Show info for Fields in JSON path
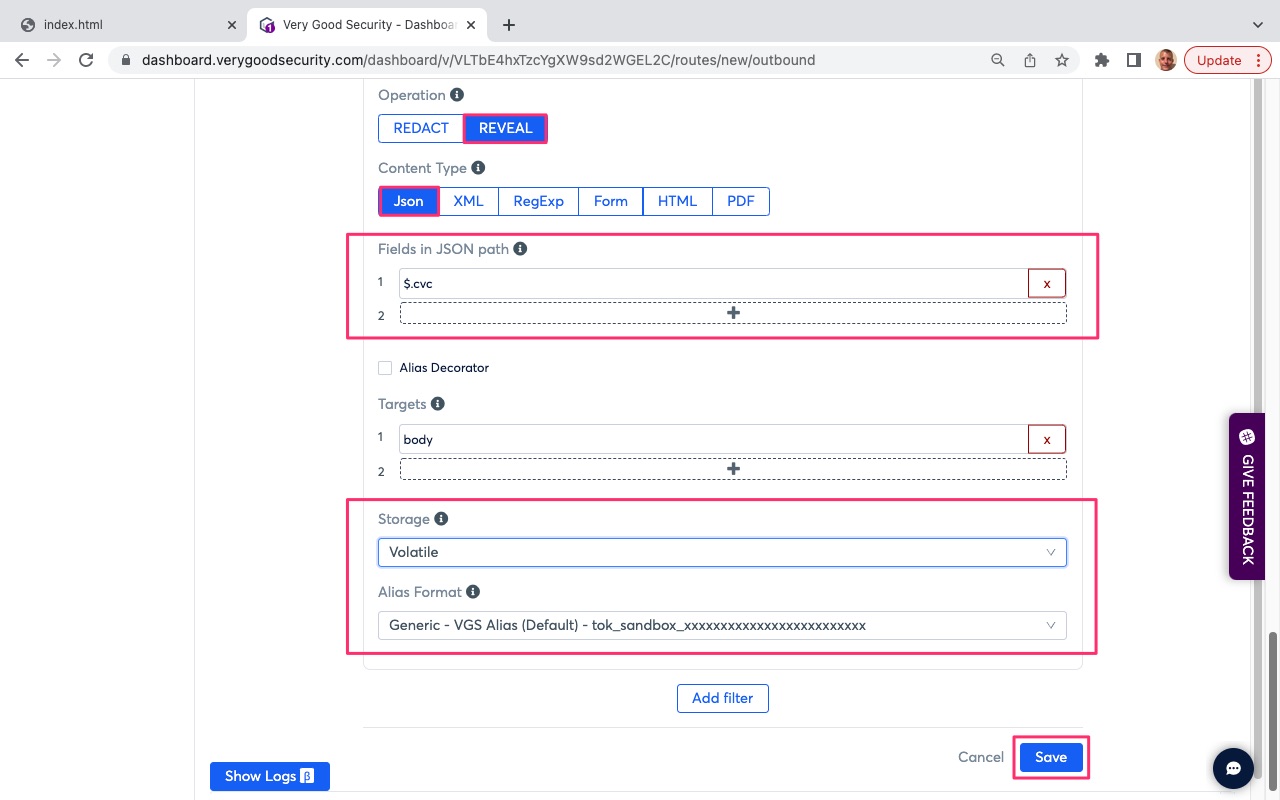The image size is (1280, 800). click(520, 249)
